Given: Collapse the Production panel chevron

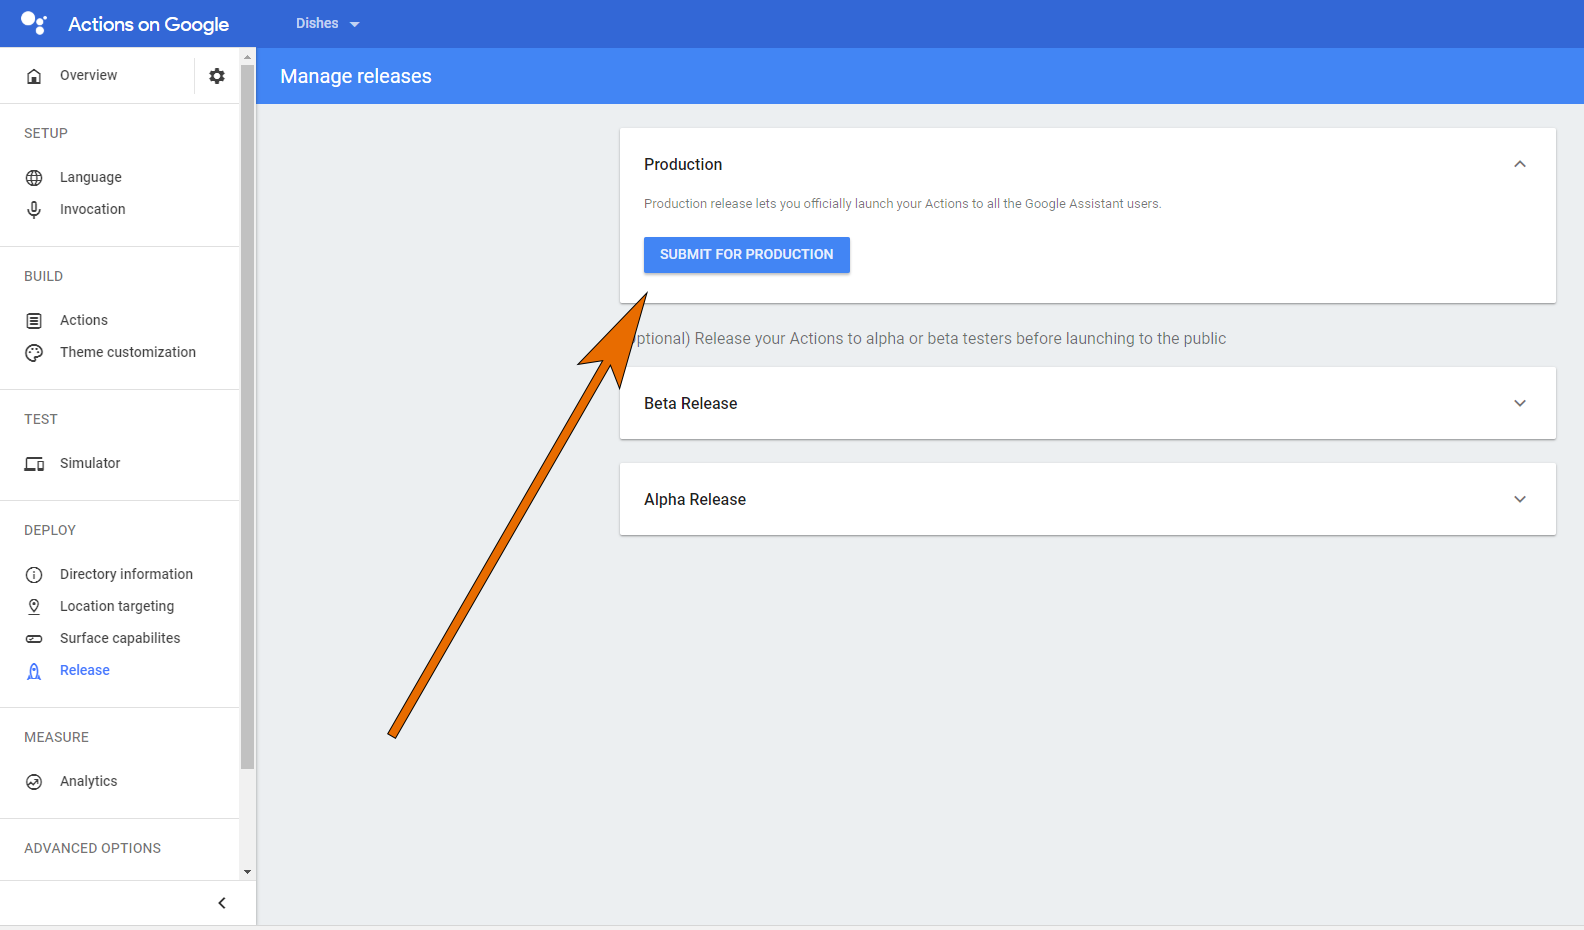Looking at the screenshot, I should tap(1520, 164).
